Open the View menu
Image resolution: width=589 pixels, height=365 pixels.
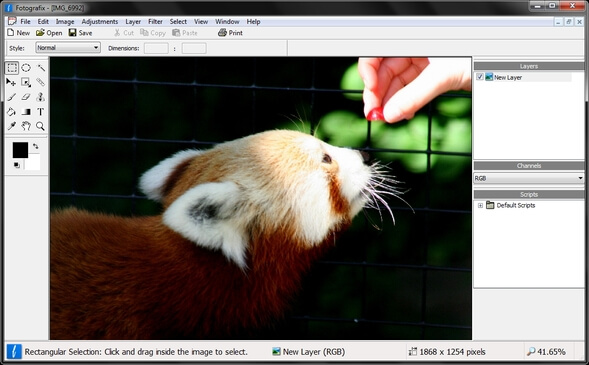click(x=201, y=21)
